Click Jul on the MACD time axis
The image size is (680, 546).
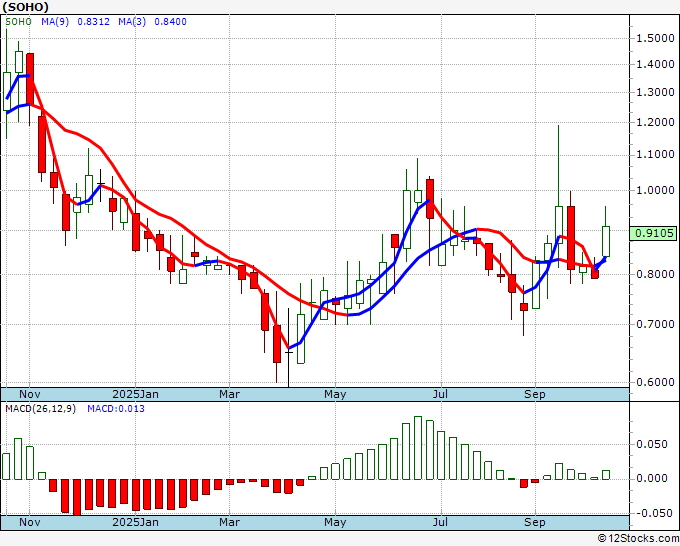click(x=441, y=522)
